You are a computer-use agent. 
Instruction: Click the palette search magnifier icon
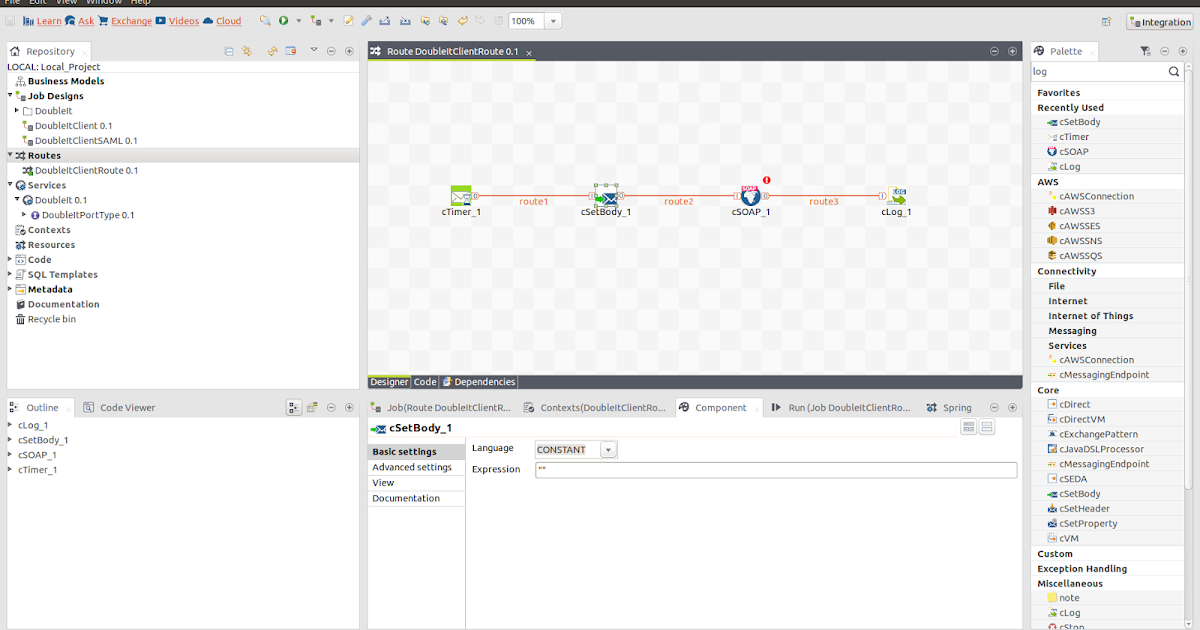point(1174,71)
